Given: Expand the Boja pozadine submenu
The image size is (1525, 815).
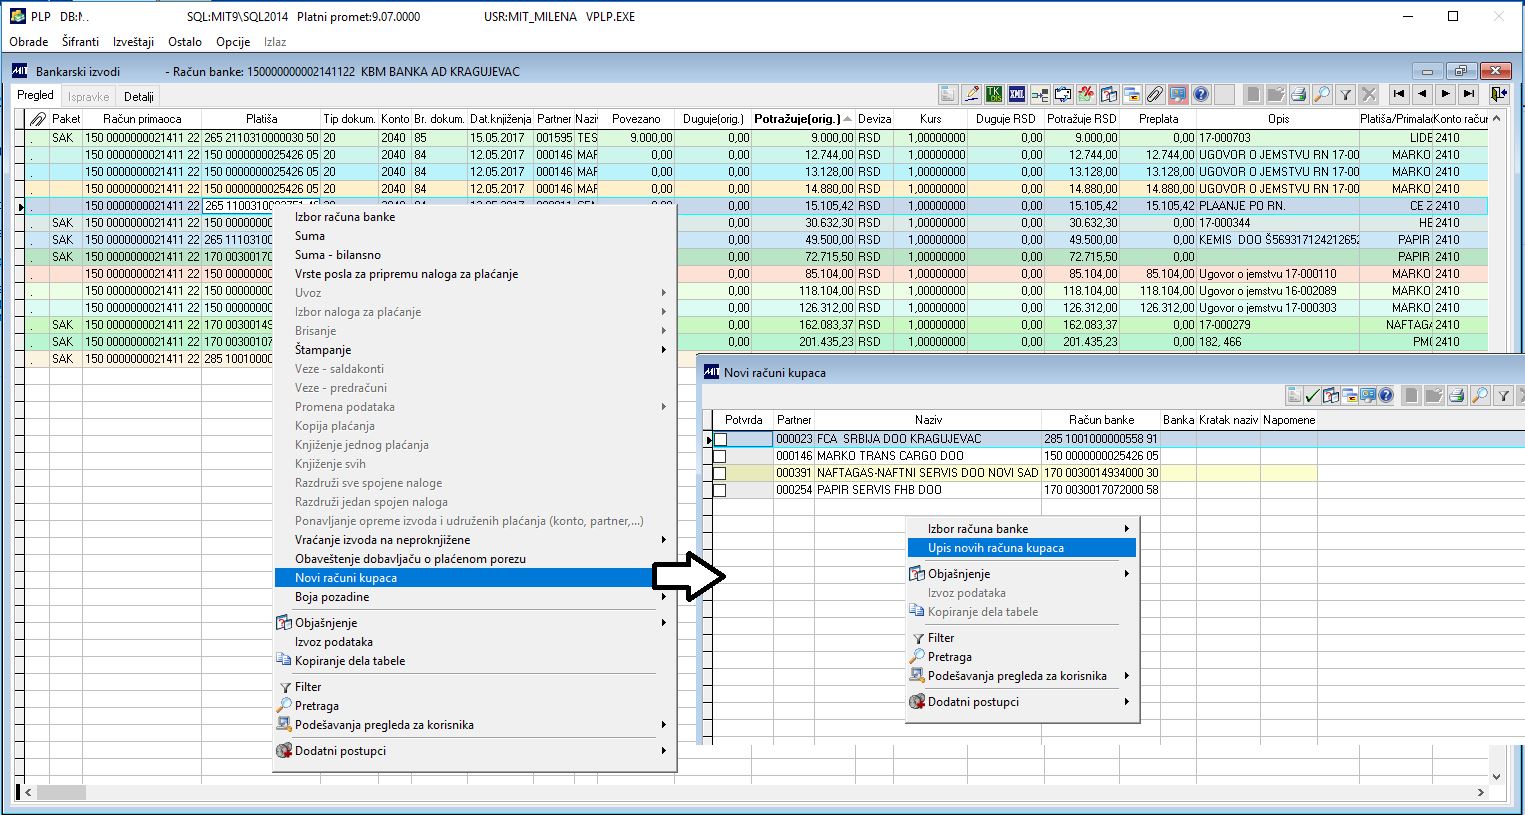Looking at the screenshot, I should pos(475,597).
